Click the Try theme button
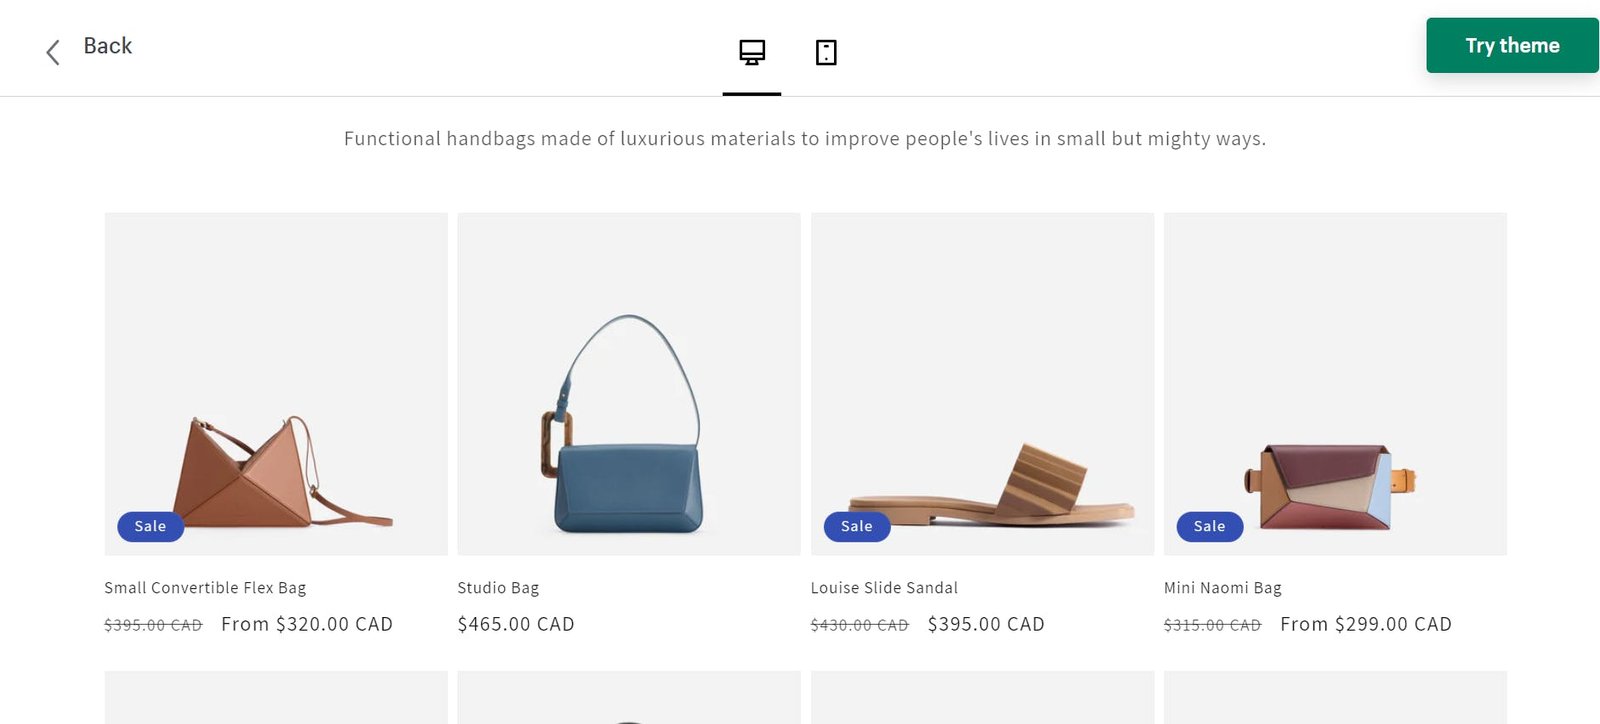Screen dimensions: 1600x724 coord(1511,45)
